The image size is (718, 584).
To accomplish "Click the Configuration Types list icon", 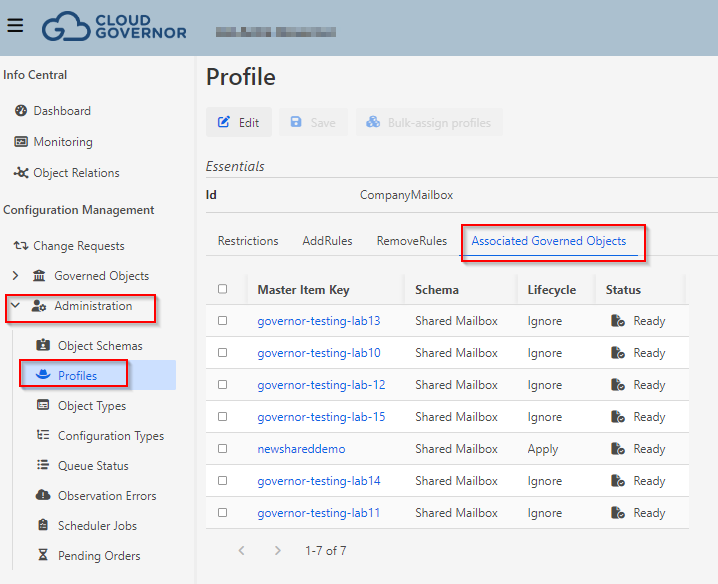I will point(43,435).
